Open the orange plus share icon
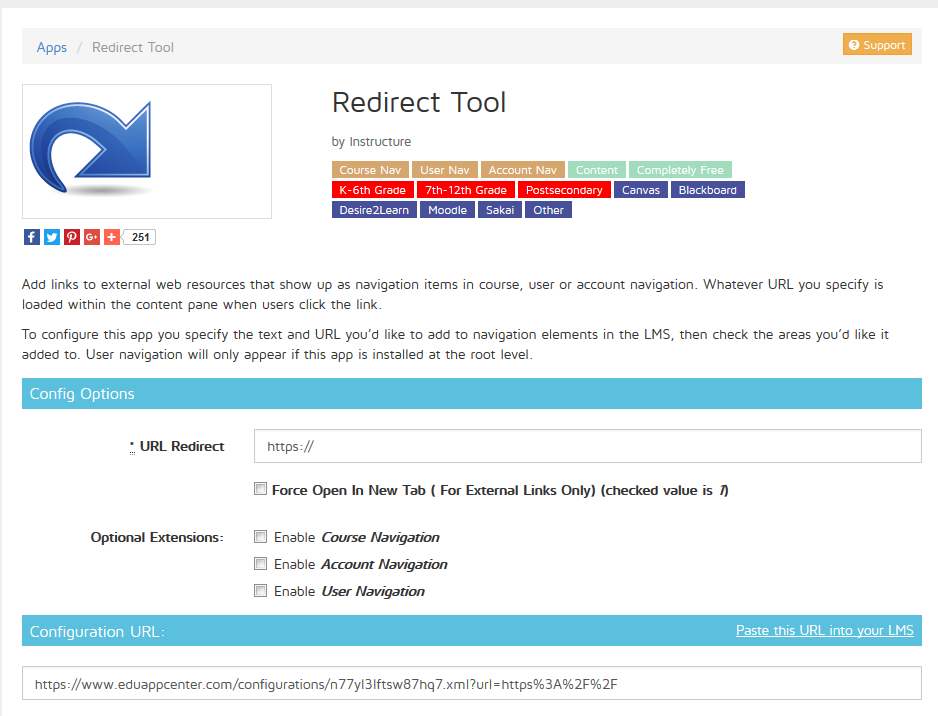 click(x=111, y=237)
